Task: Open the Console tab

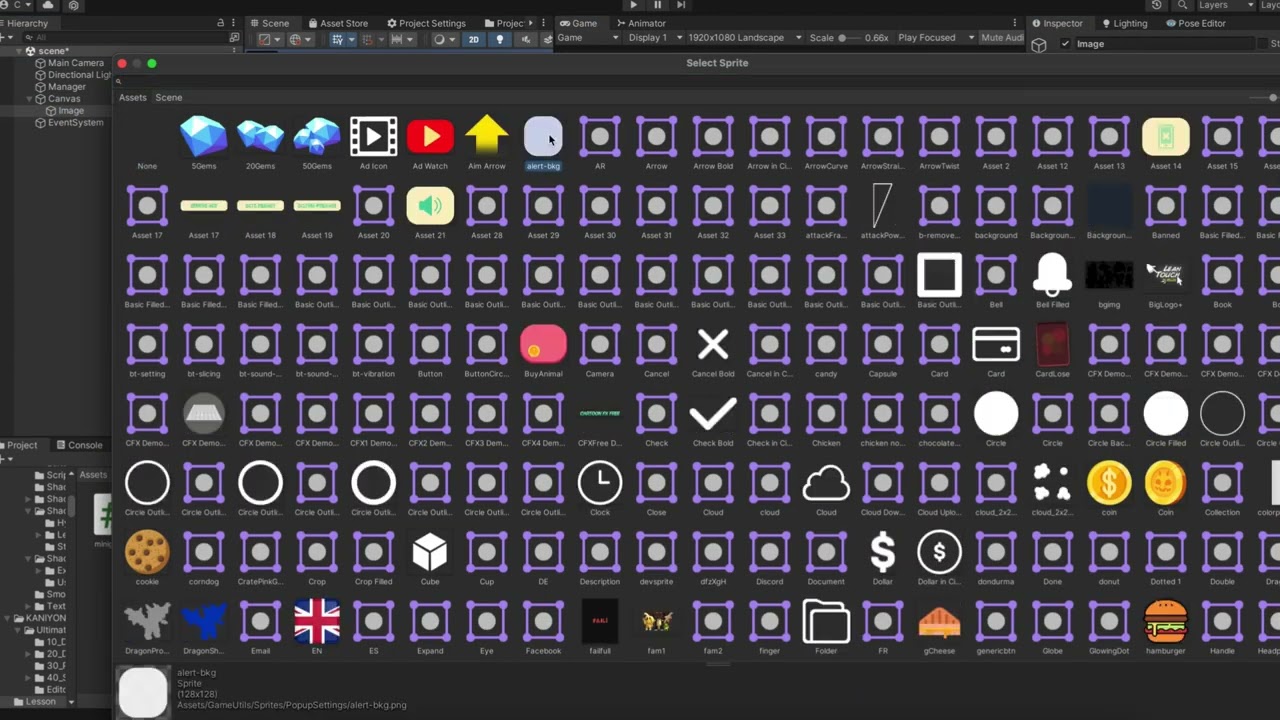Action: pyautogui.click(x=80, y=445)
